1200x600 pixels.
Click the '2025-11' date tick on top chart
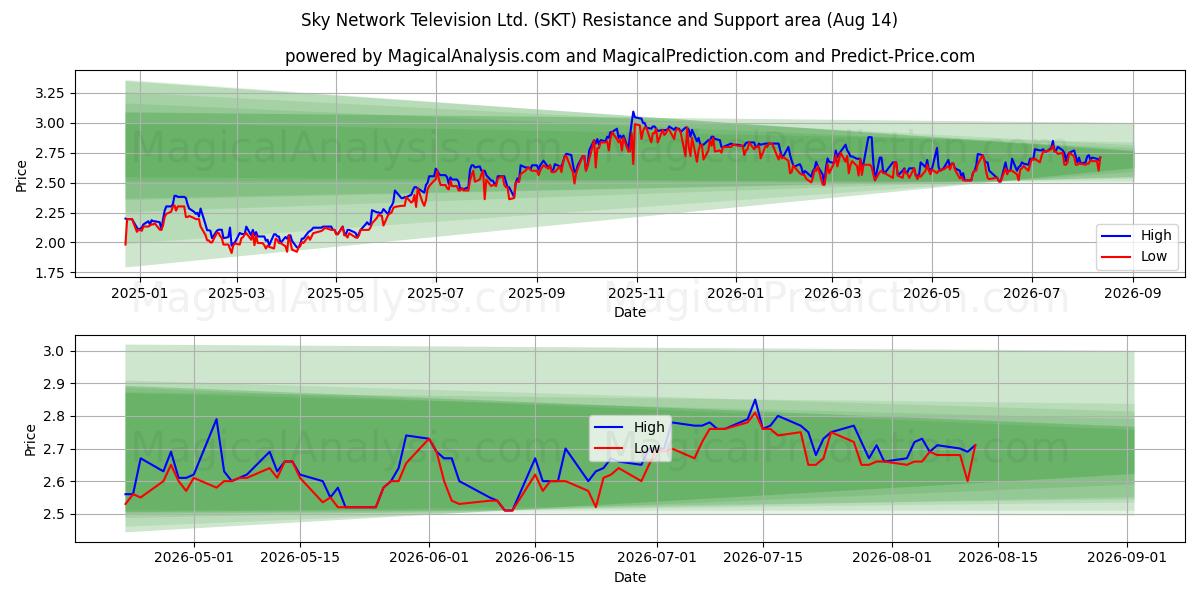637,294
